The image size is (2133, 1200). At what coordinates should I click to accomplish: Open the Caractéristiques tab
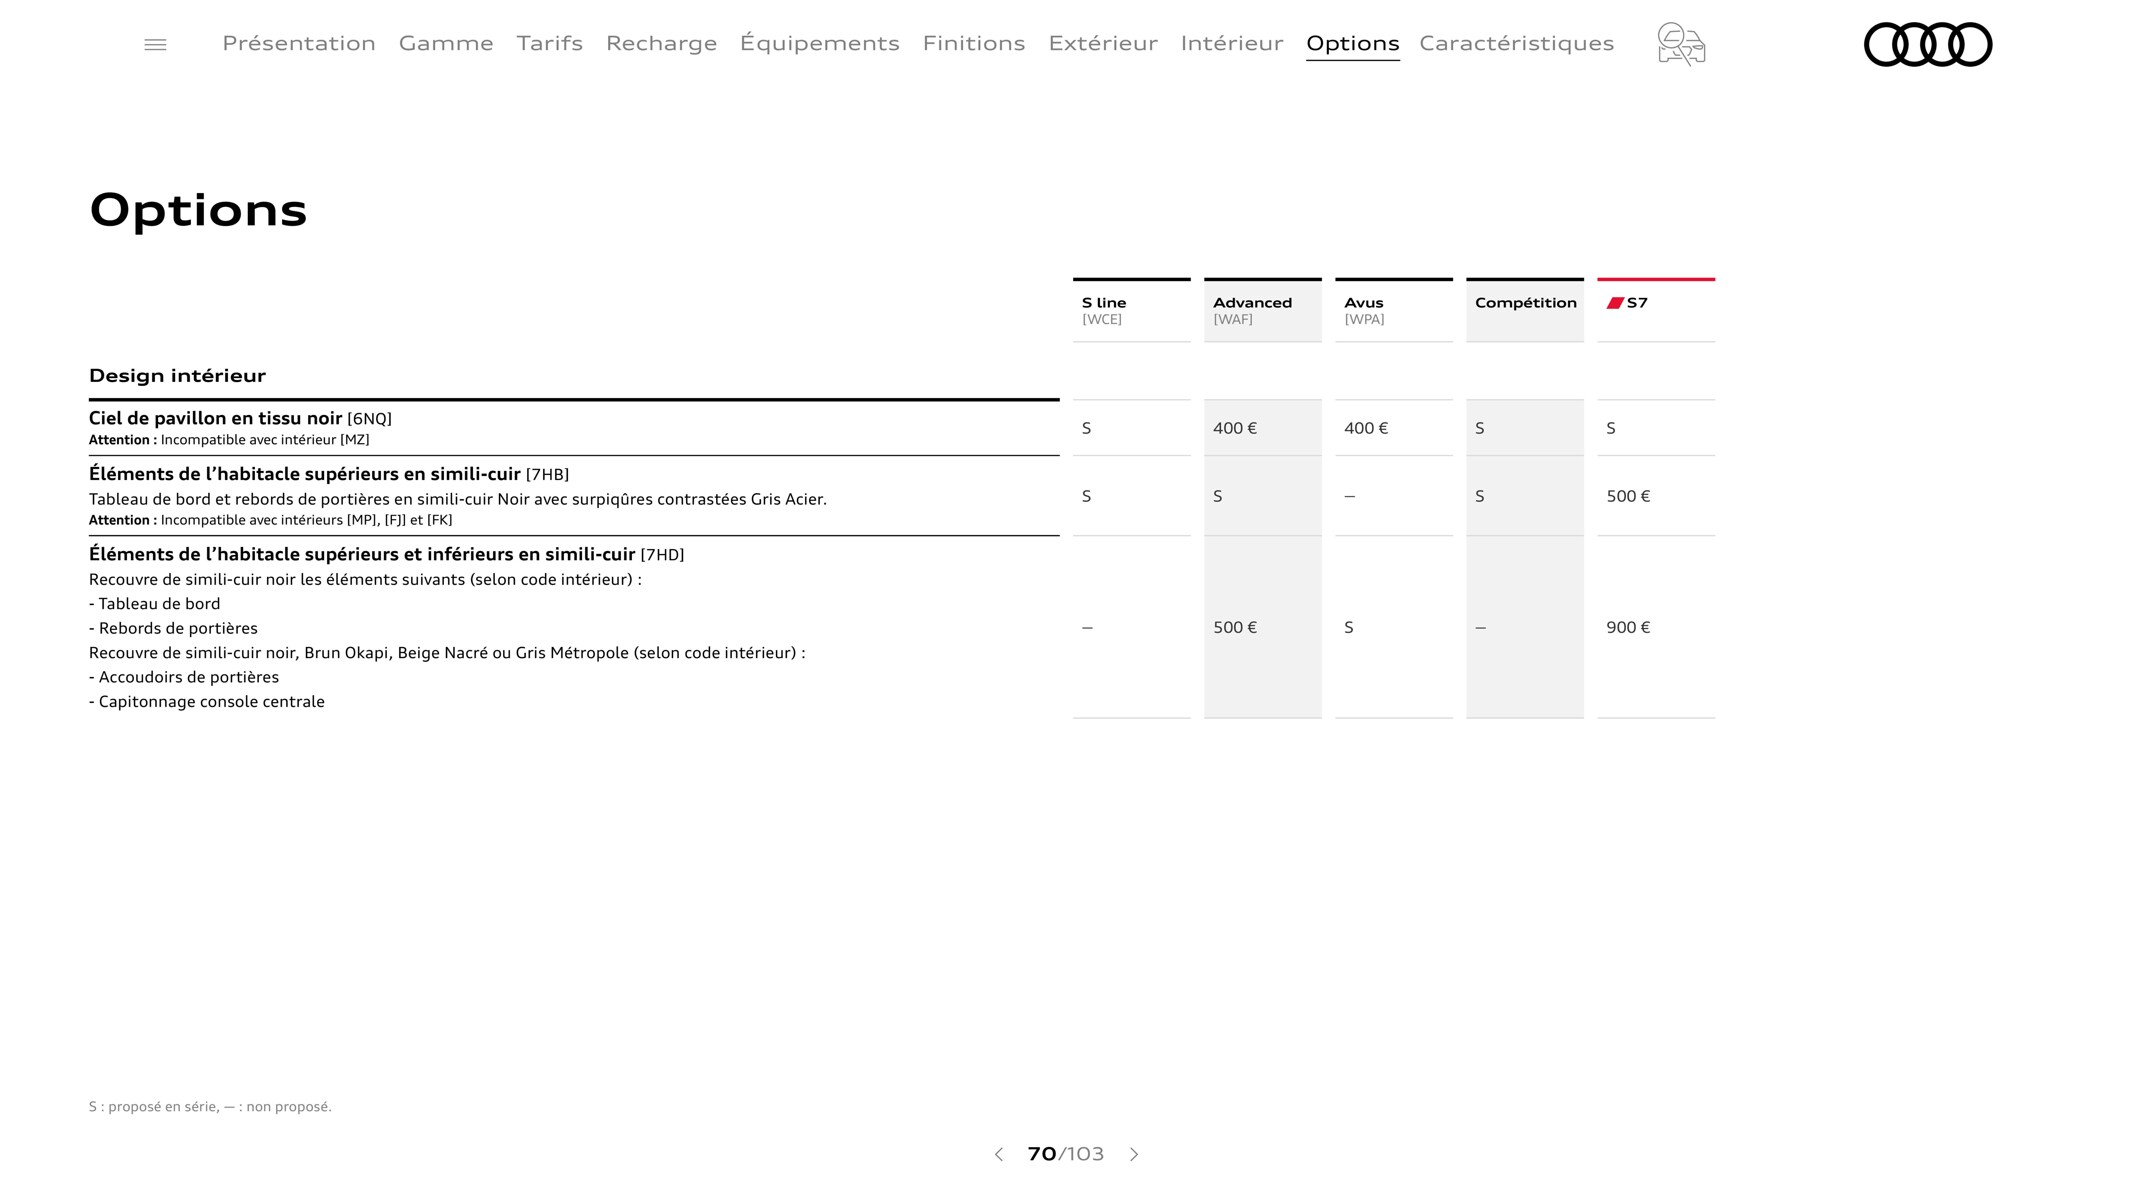(1516, 43)
